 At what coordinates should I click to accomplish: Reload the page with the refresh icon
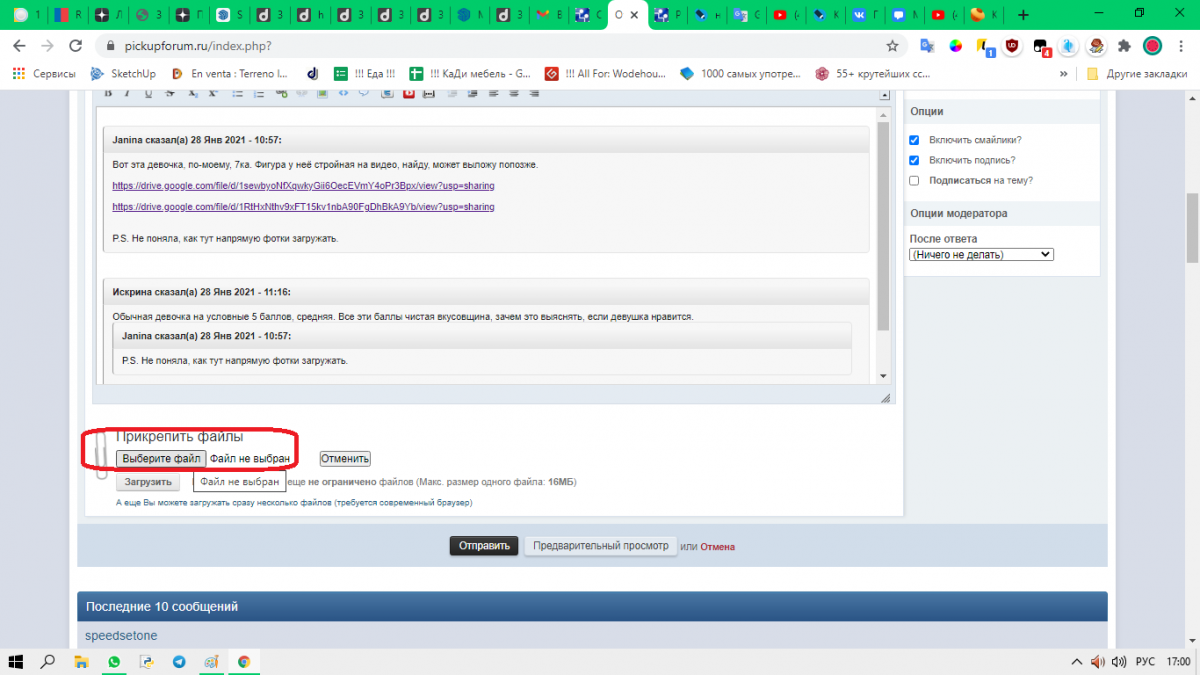(75, 46)
